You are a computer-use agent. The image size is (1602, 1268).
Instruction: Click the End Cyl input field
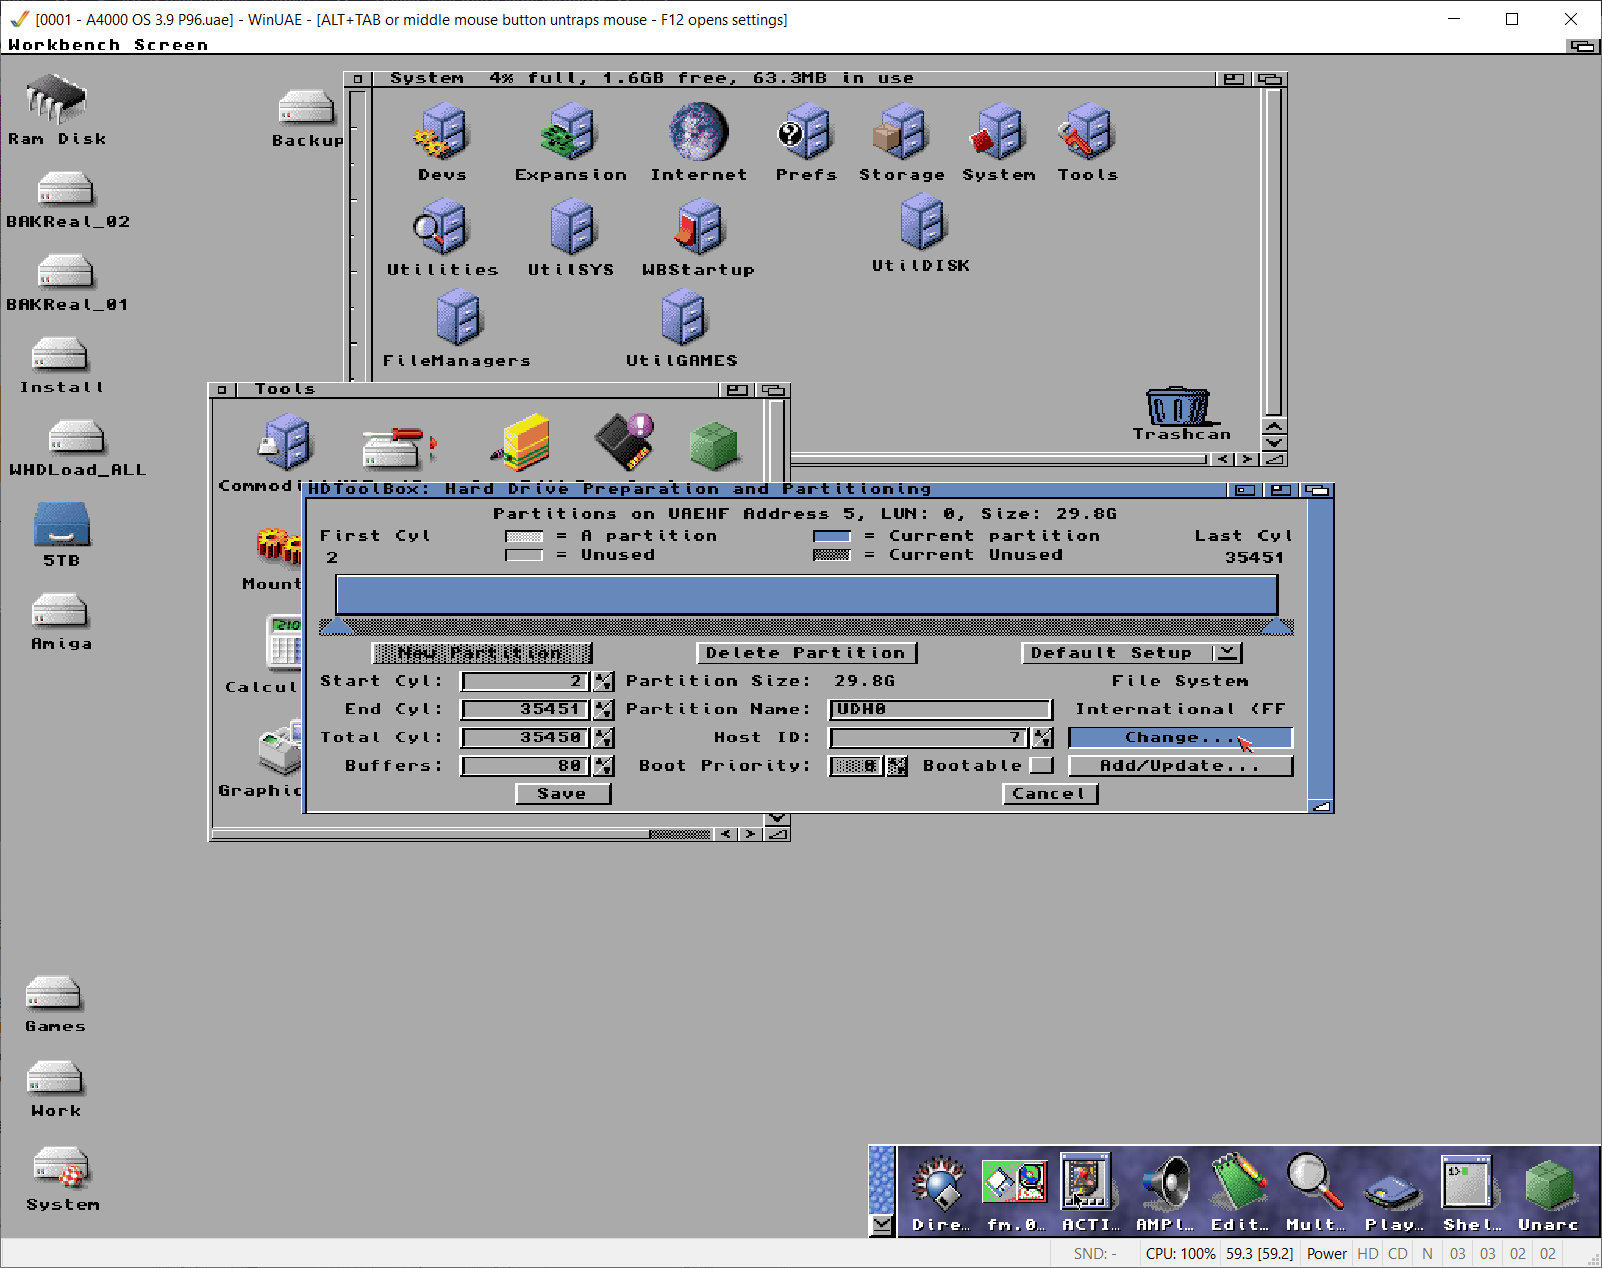tap(526, 709)
